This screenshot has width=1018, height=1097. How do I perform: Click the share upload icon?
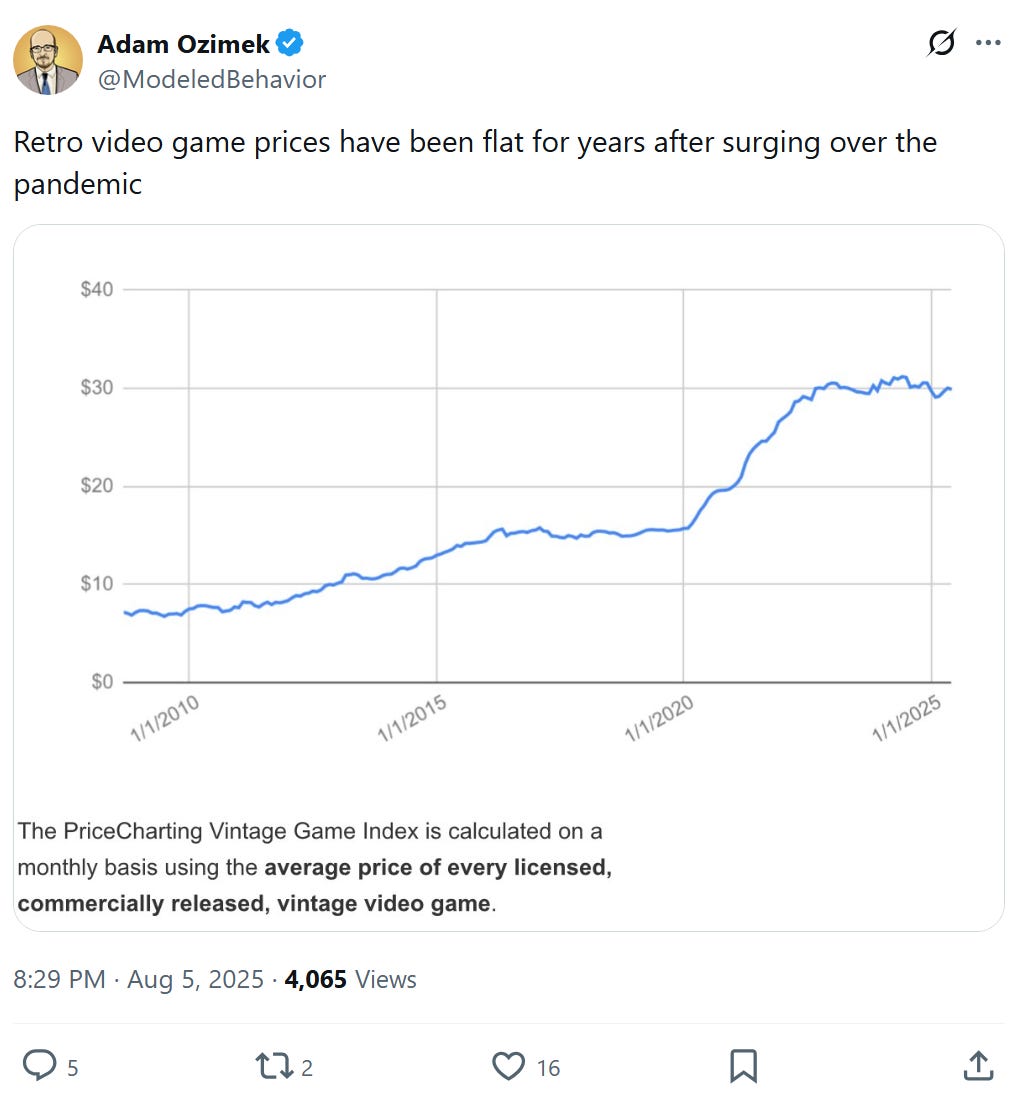click(x=979, y=1066)
